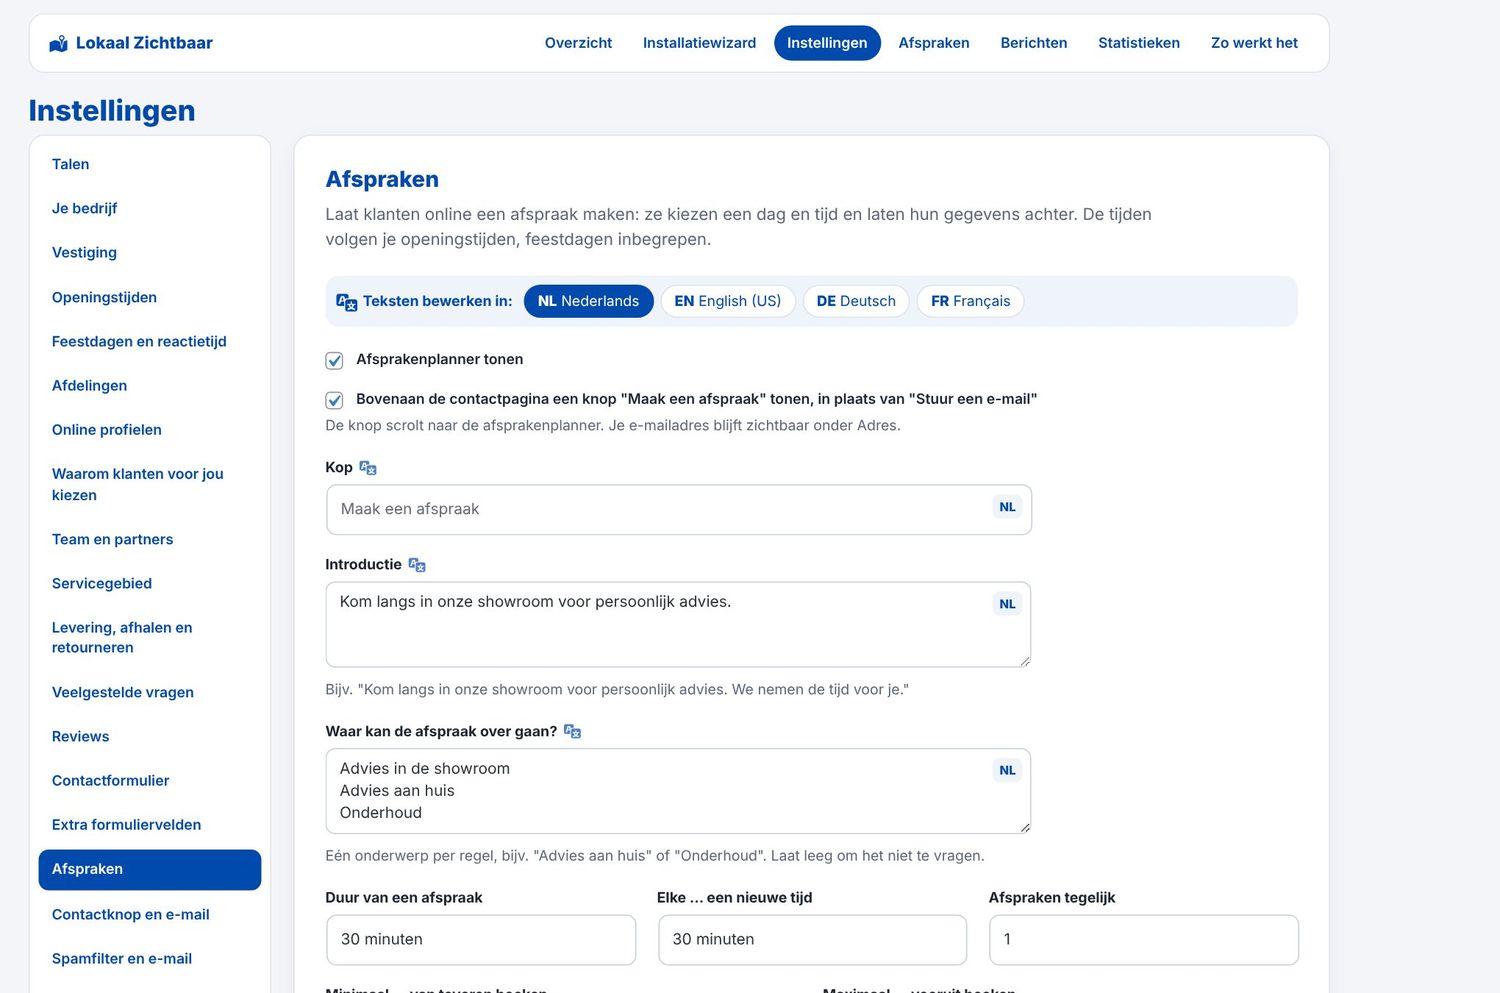Open 'Veelgestelde vragen' in the sidebar
The width and height of the screenshot is (1500, 993).
click(x=150, y=692)
